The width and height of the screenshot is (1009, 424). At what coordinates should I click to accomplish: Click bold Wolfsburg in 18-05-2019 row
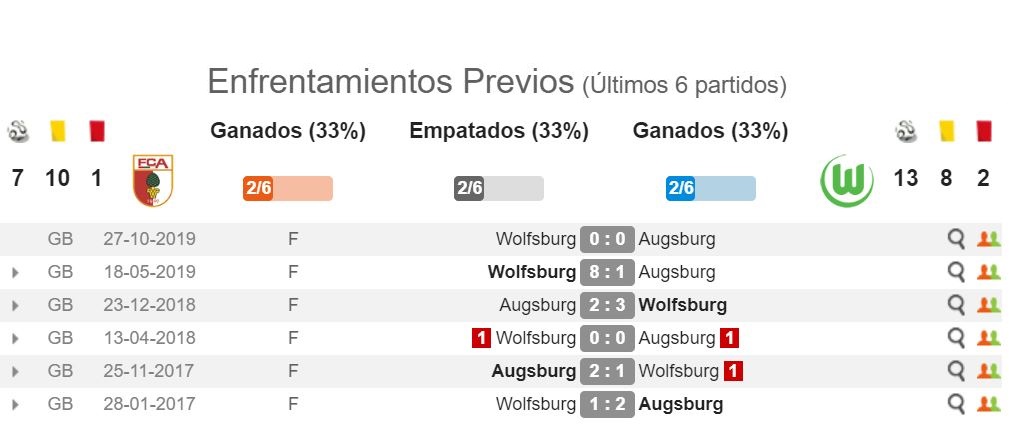[x=532, y=272]
